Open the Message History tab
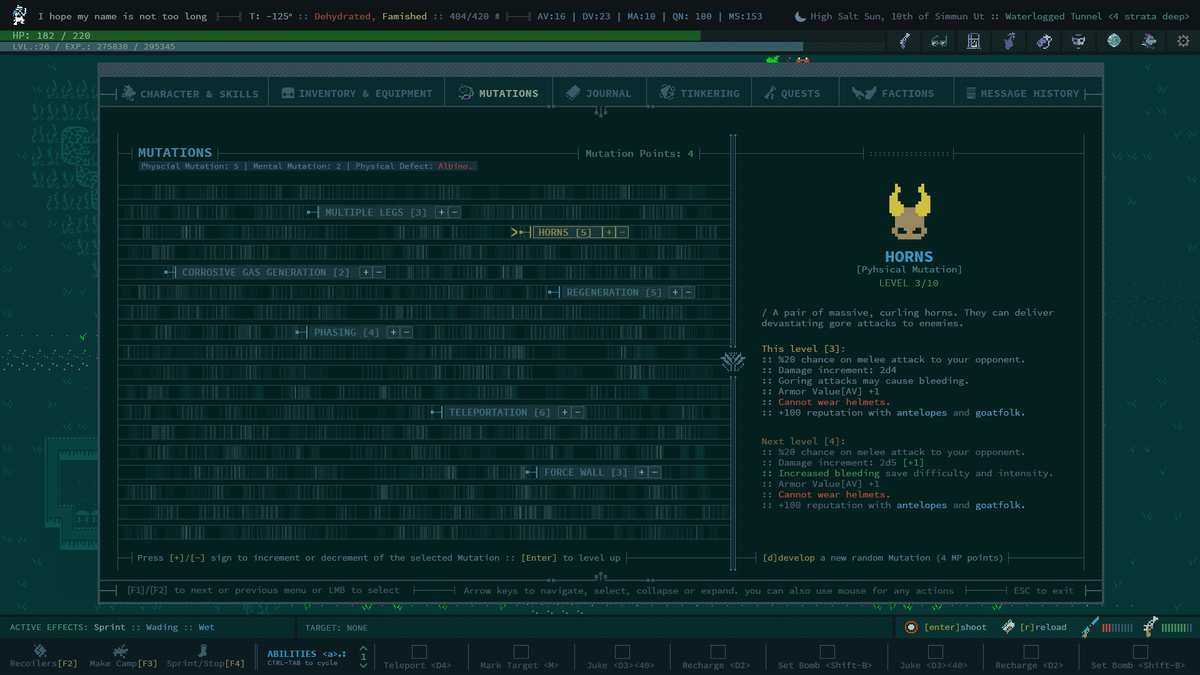Image resolution: width=1200 pixels, height=675 pixels. (1022, 93)
